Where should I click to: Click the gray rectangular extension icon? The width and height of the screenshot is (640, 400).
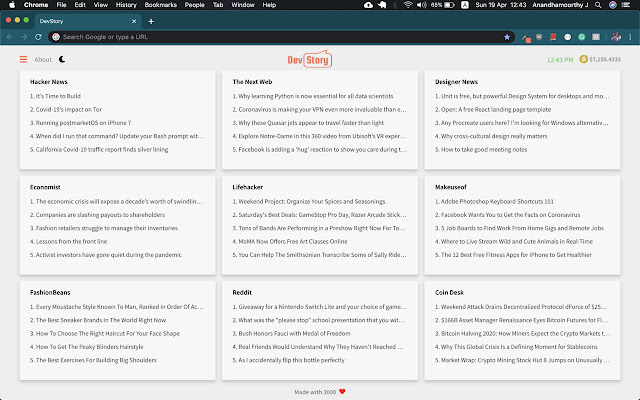pyautogui.click(x=596, y=37)
